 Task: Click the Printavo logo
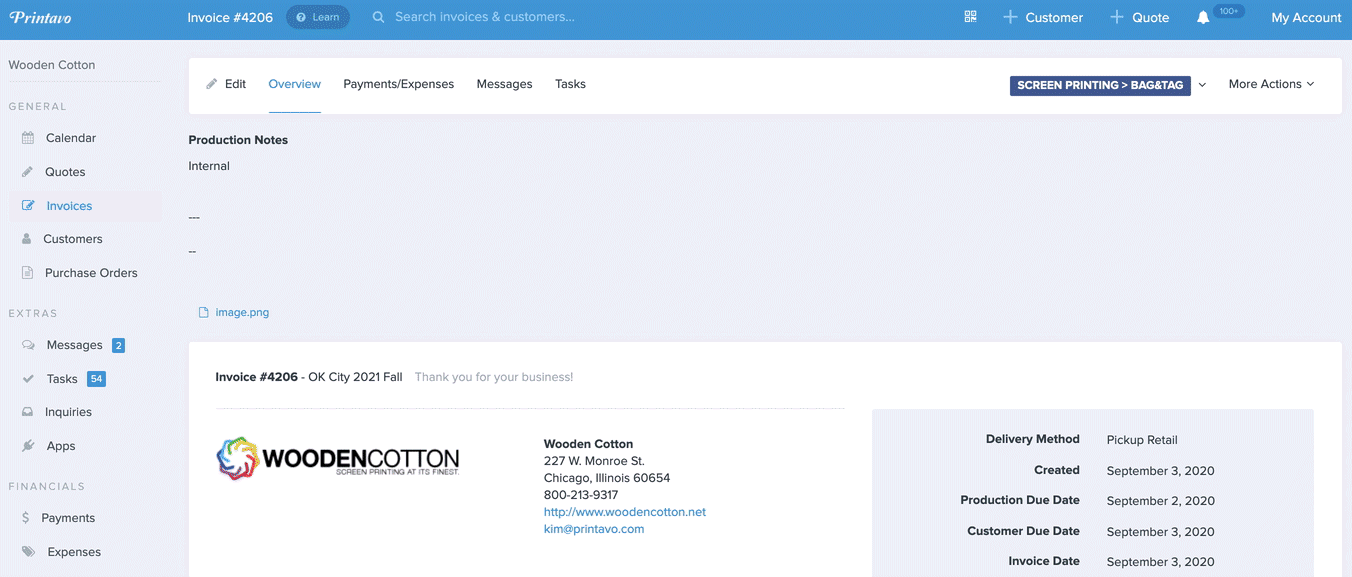[x=40, y=17]
